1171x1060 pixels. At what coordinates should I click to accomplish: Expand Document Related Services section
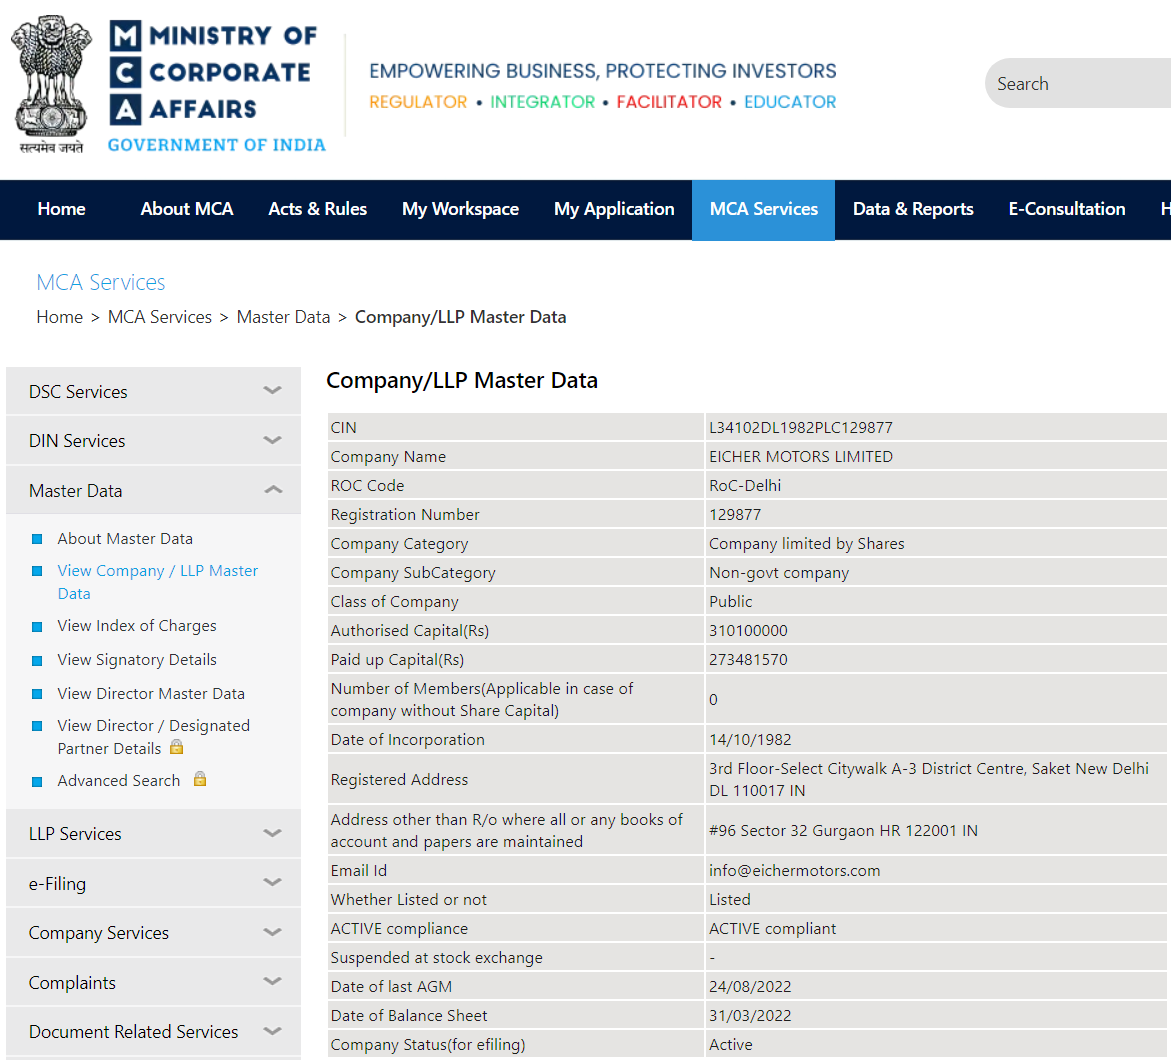[153, 1031]
